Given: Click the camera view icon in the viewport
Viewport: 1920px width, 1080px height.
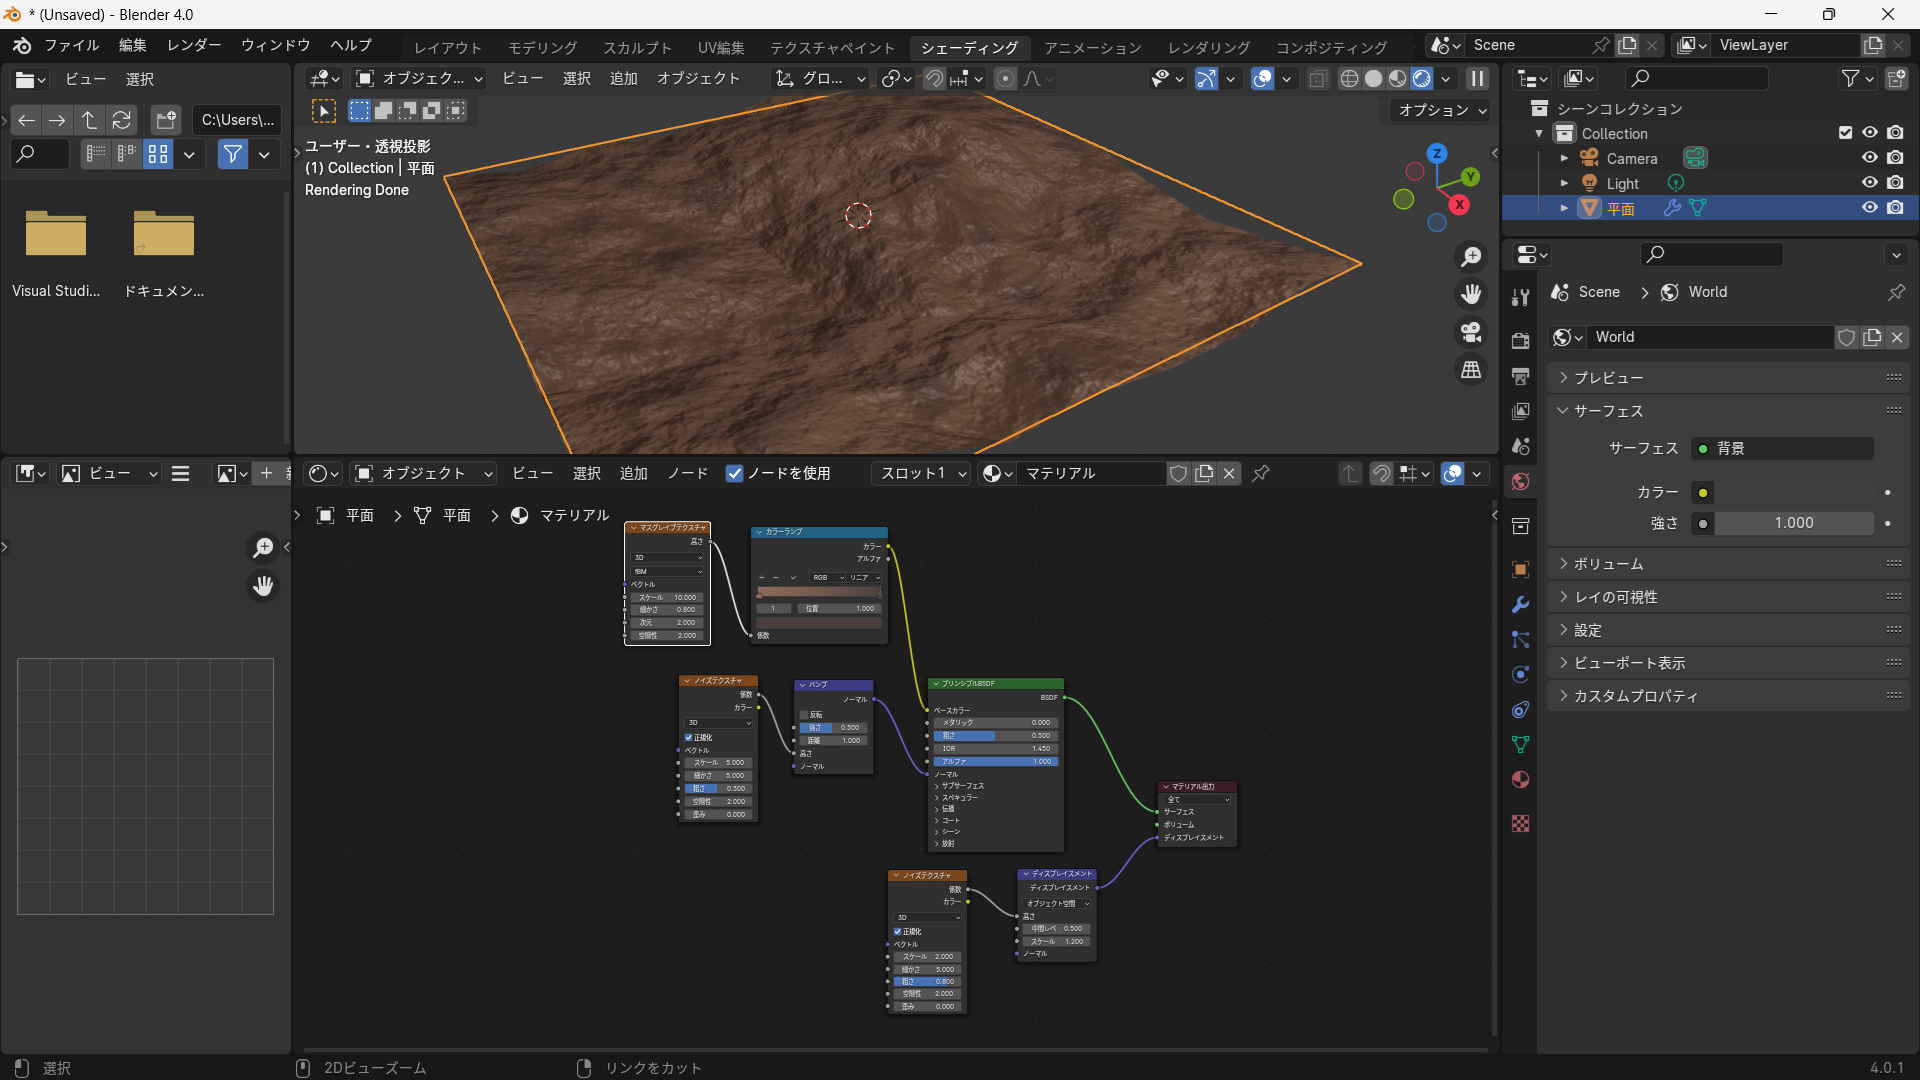Looking at the screenshot, I should tap(1471, 332).
